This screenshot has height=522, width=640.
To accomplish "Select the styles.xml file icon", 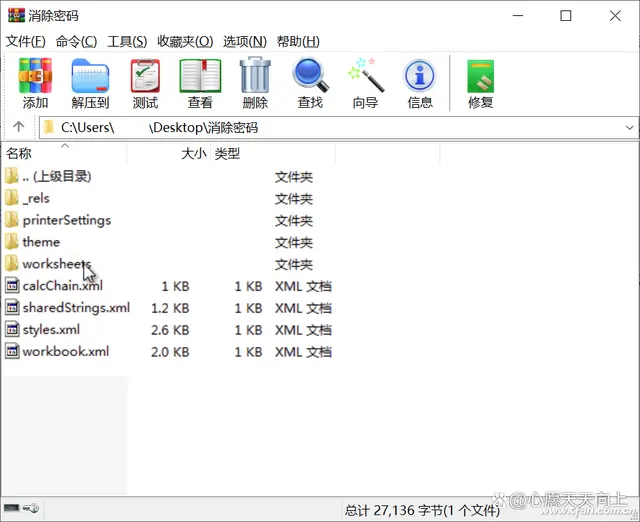I will point(12,329).
